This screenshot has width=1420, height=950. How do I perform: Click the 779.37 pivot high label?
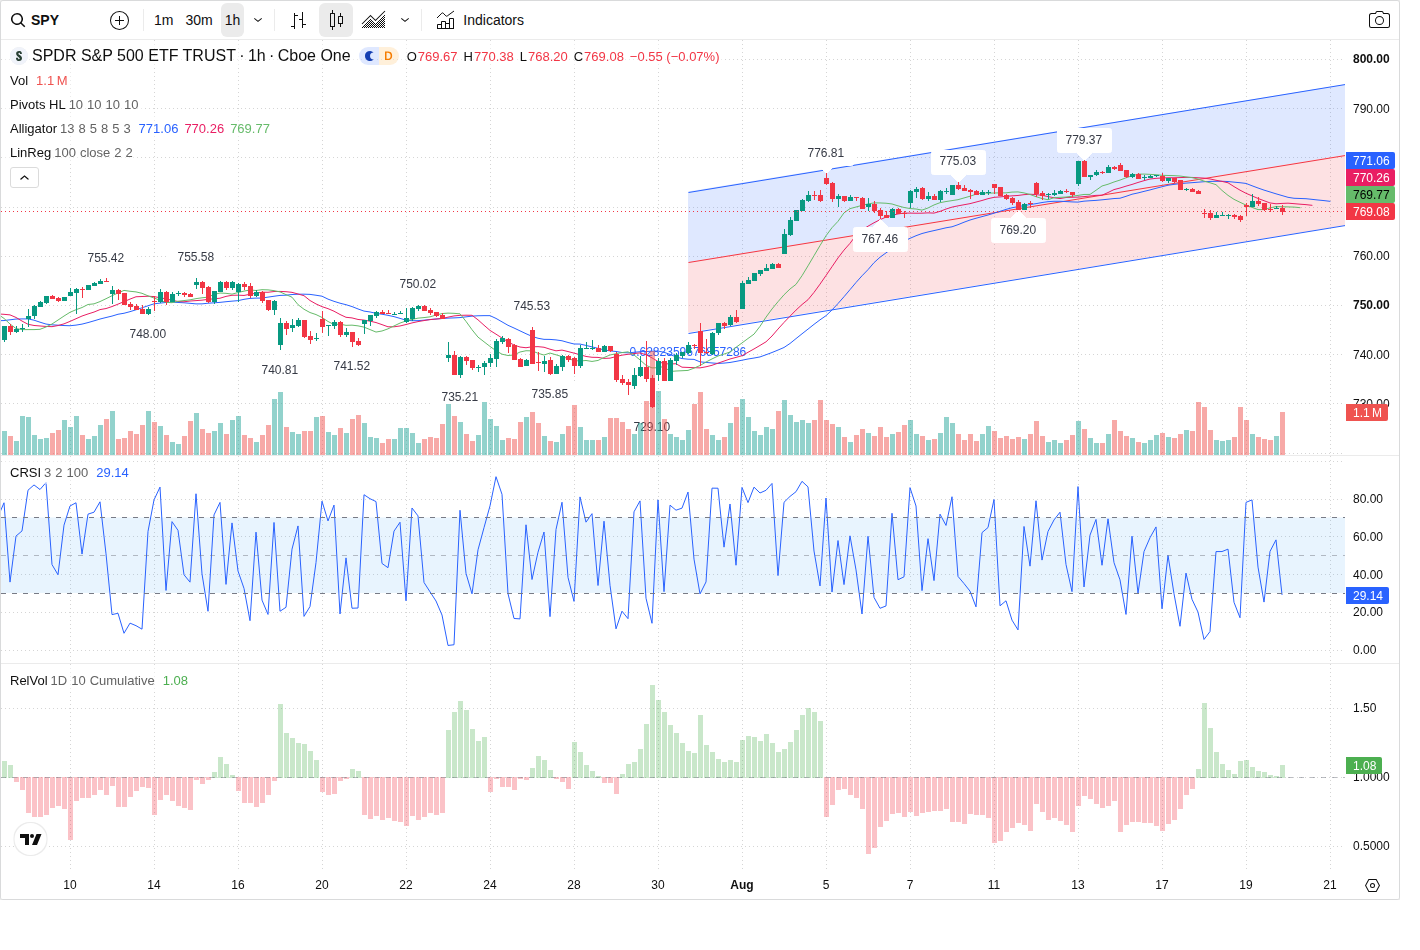1084,140
